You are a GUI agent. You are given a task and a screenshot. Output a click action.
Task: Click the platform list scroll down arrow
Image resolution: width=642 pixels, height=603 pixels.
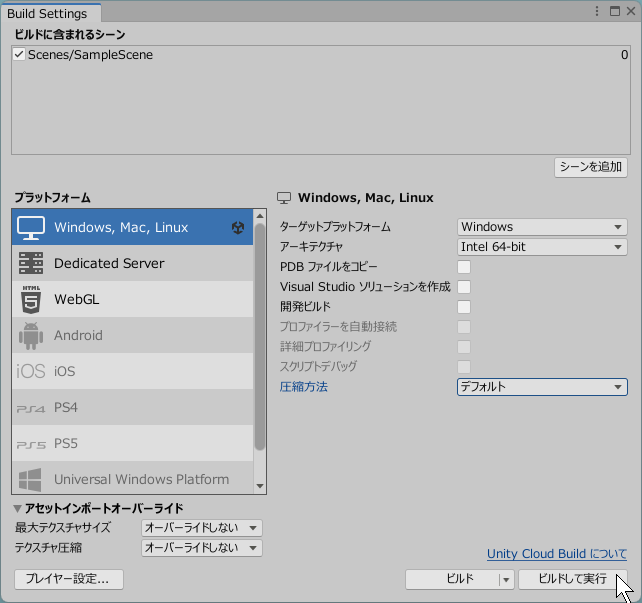pyautogui.click(x=260, y=486)
